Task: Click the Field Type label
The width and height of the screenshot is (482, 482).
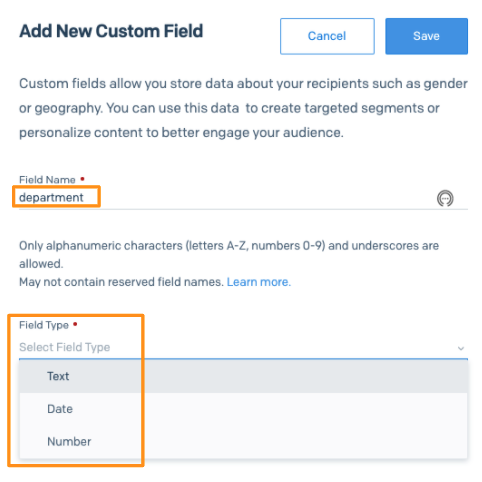Action: [44, 325]
